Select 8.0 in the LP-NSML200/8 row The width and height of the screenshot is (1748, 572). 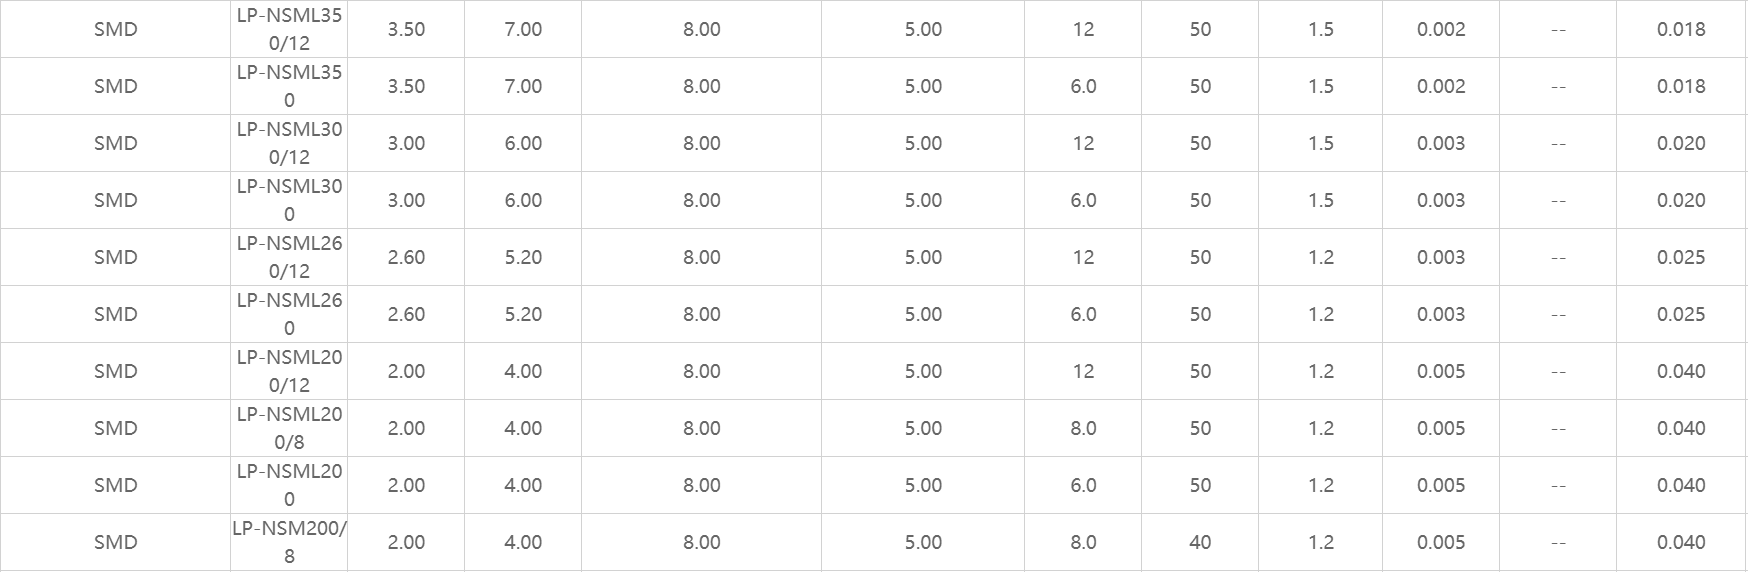[x=1083, y=428]
